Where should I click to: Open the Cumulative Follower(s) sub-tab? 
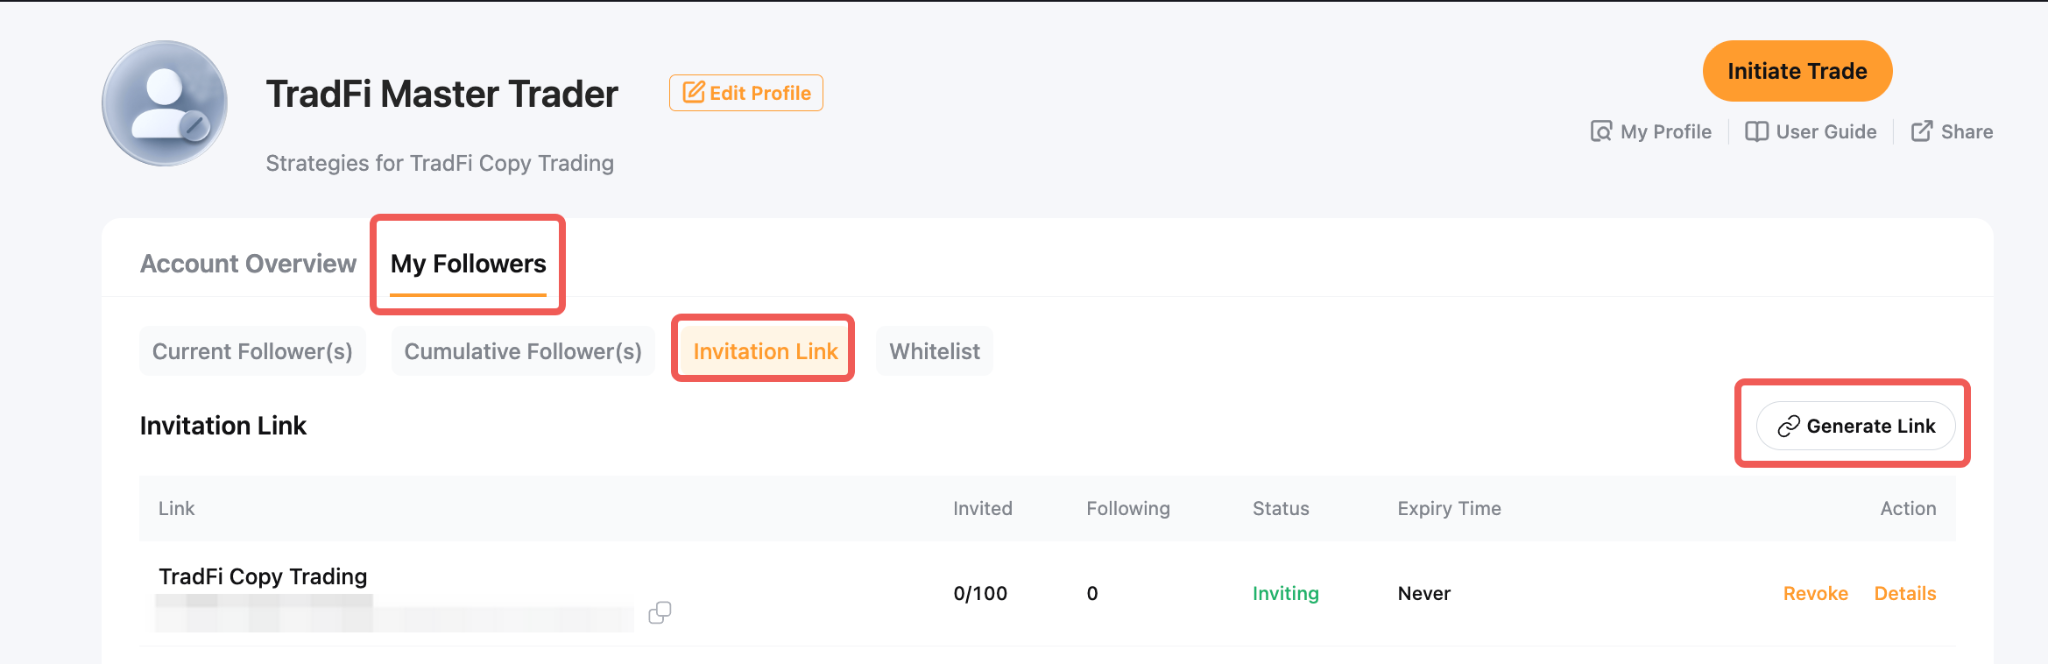tap(523, 352)
